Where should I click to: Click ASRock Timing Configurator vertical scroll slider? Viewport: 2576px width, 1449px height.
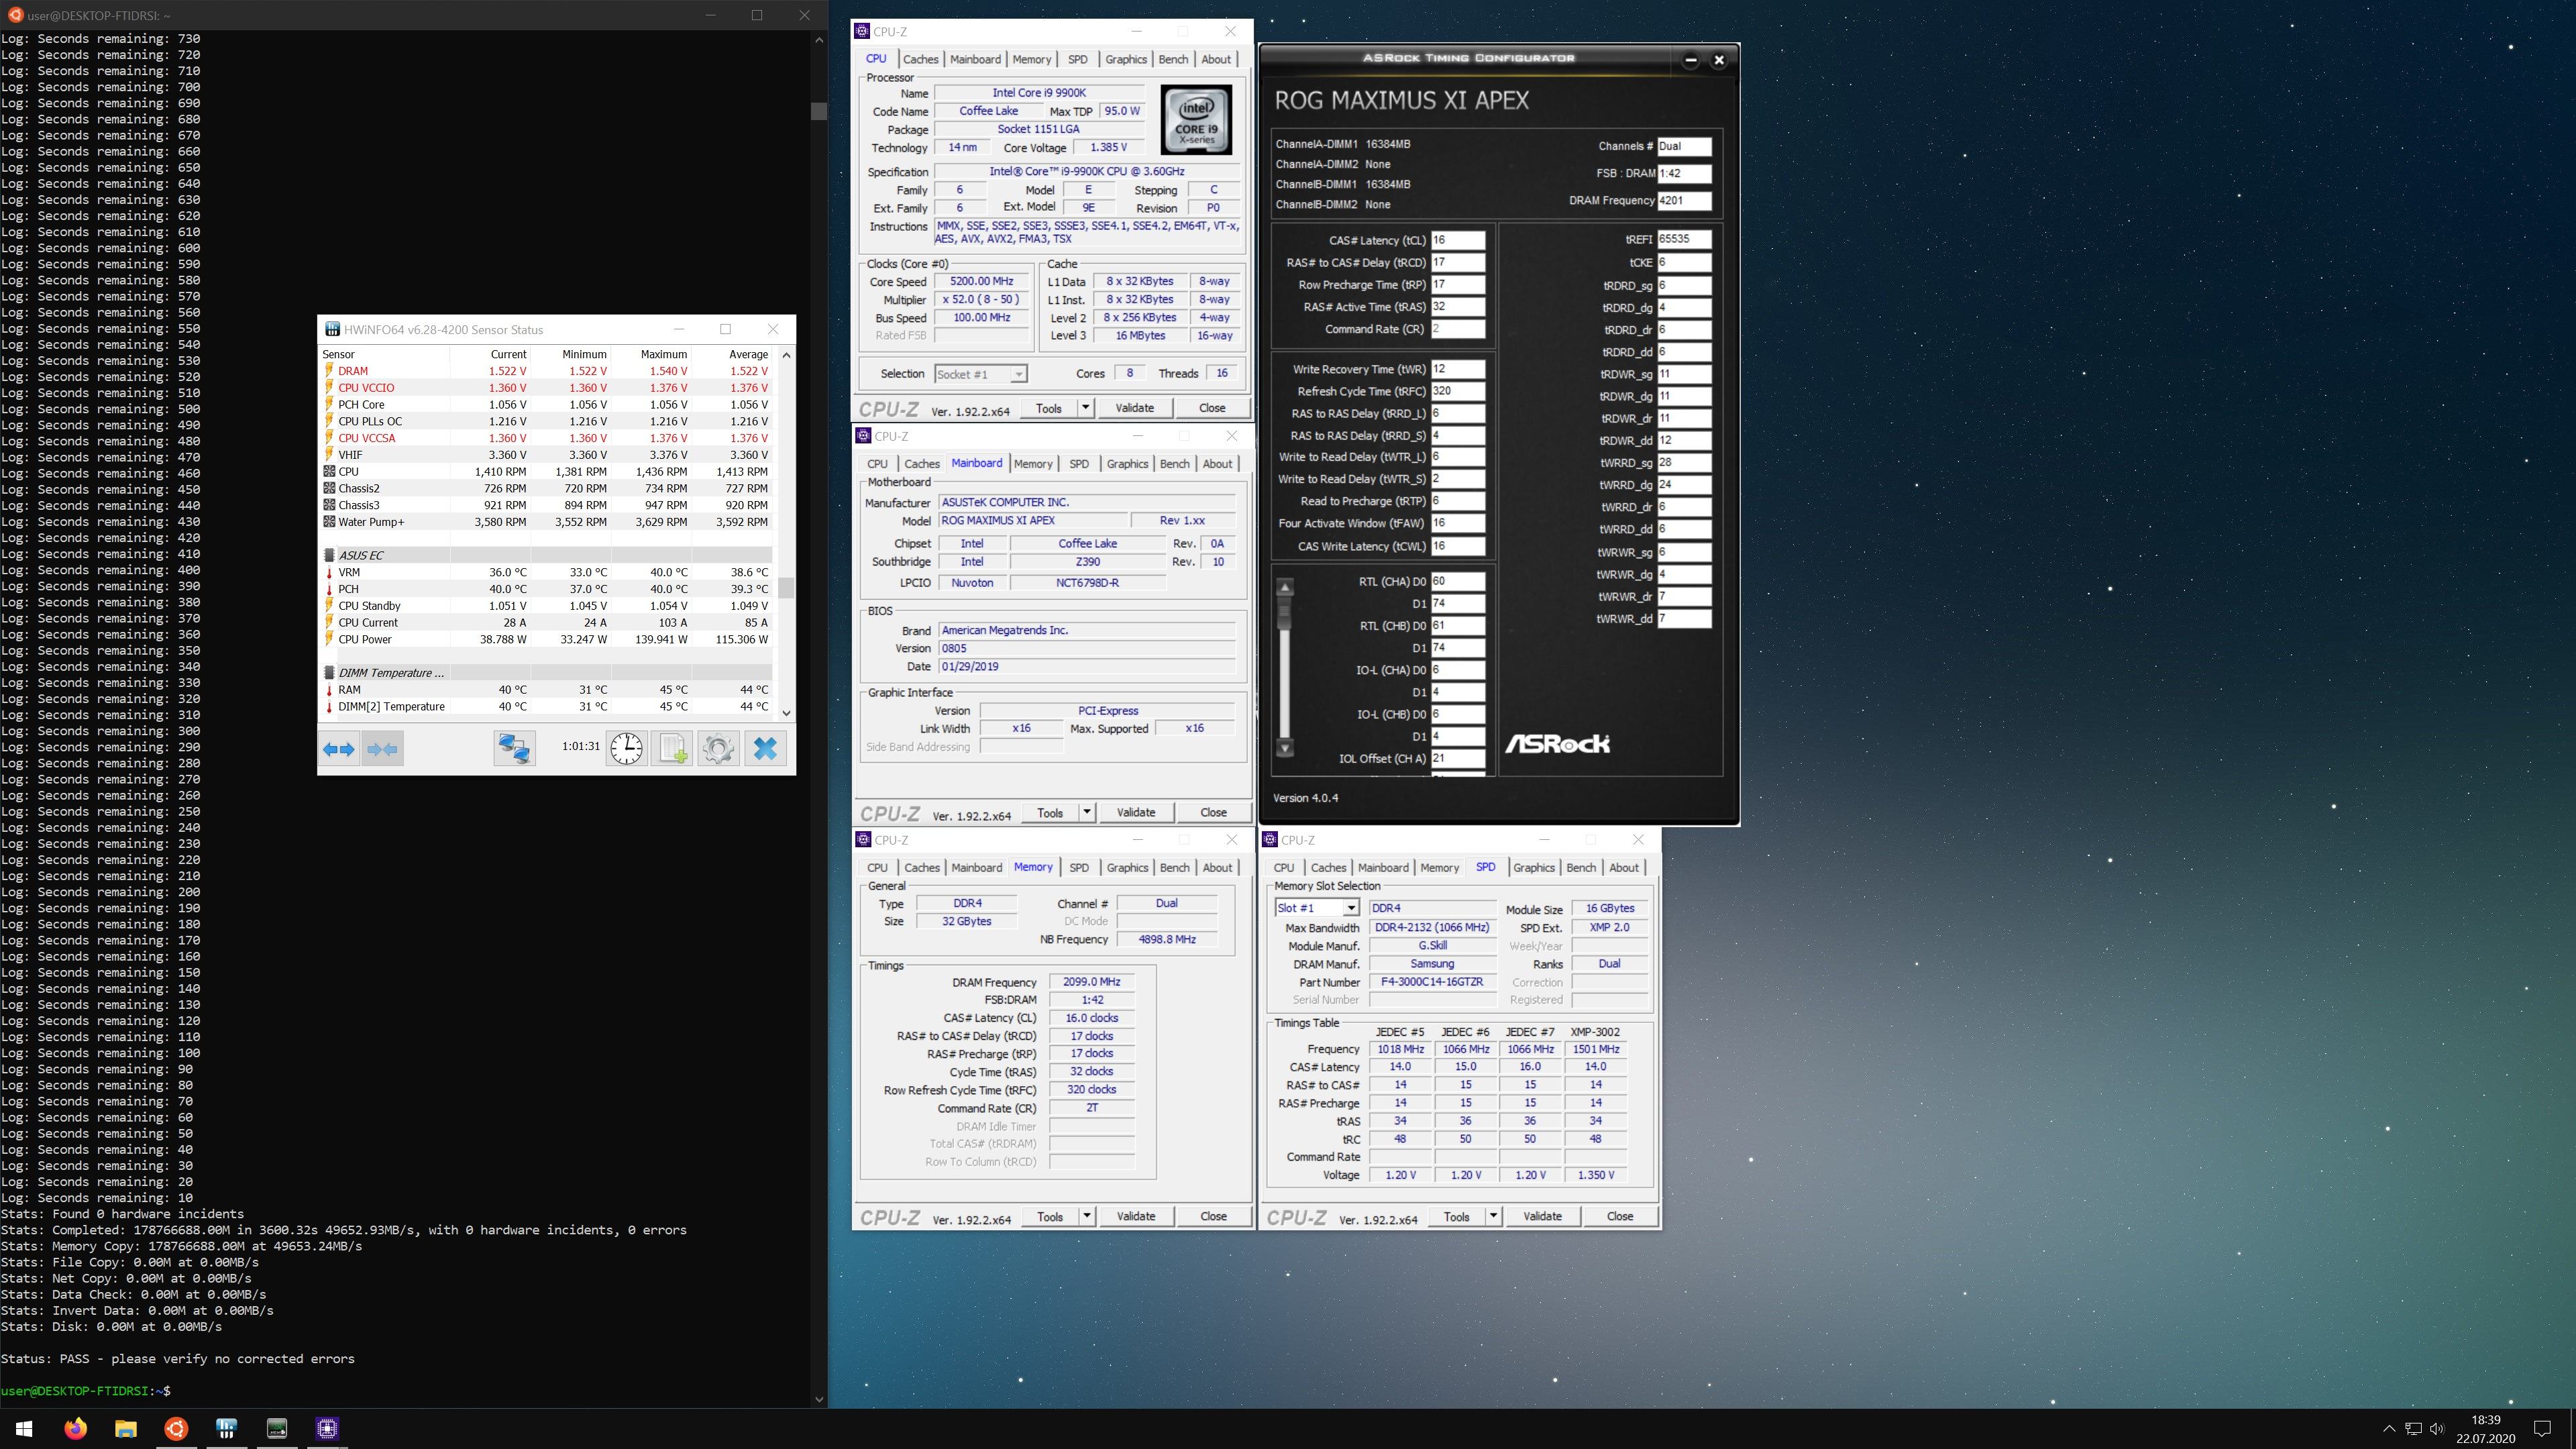pos(1285,610)
